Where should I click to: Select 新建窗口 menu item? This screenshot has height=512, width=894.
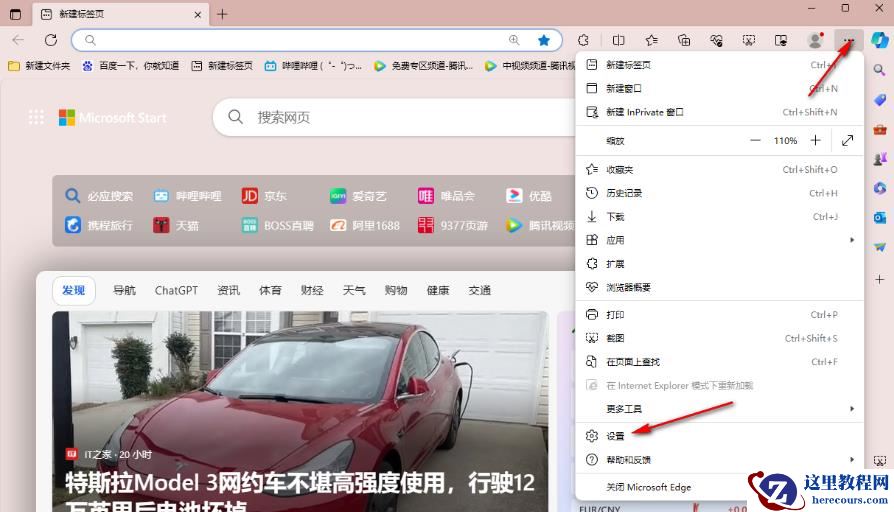click(x=720, y=88)
